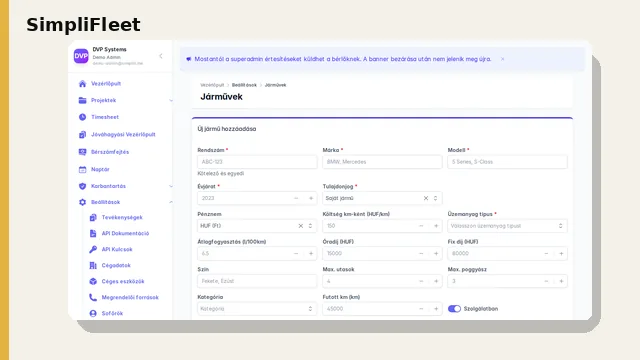Open Timesheet in the sidebar
The width and height of the screenshot is (640, 360).
click(x=105, y=117)
